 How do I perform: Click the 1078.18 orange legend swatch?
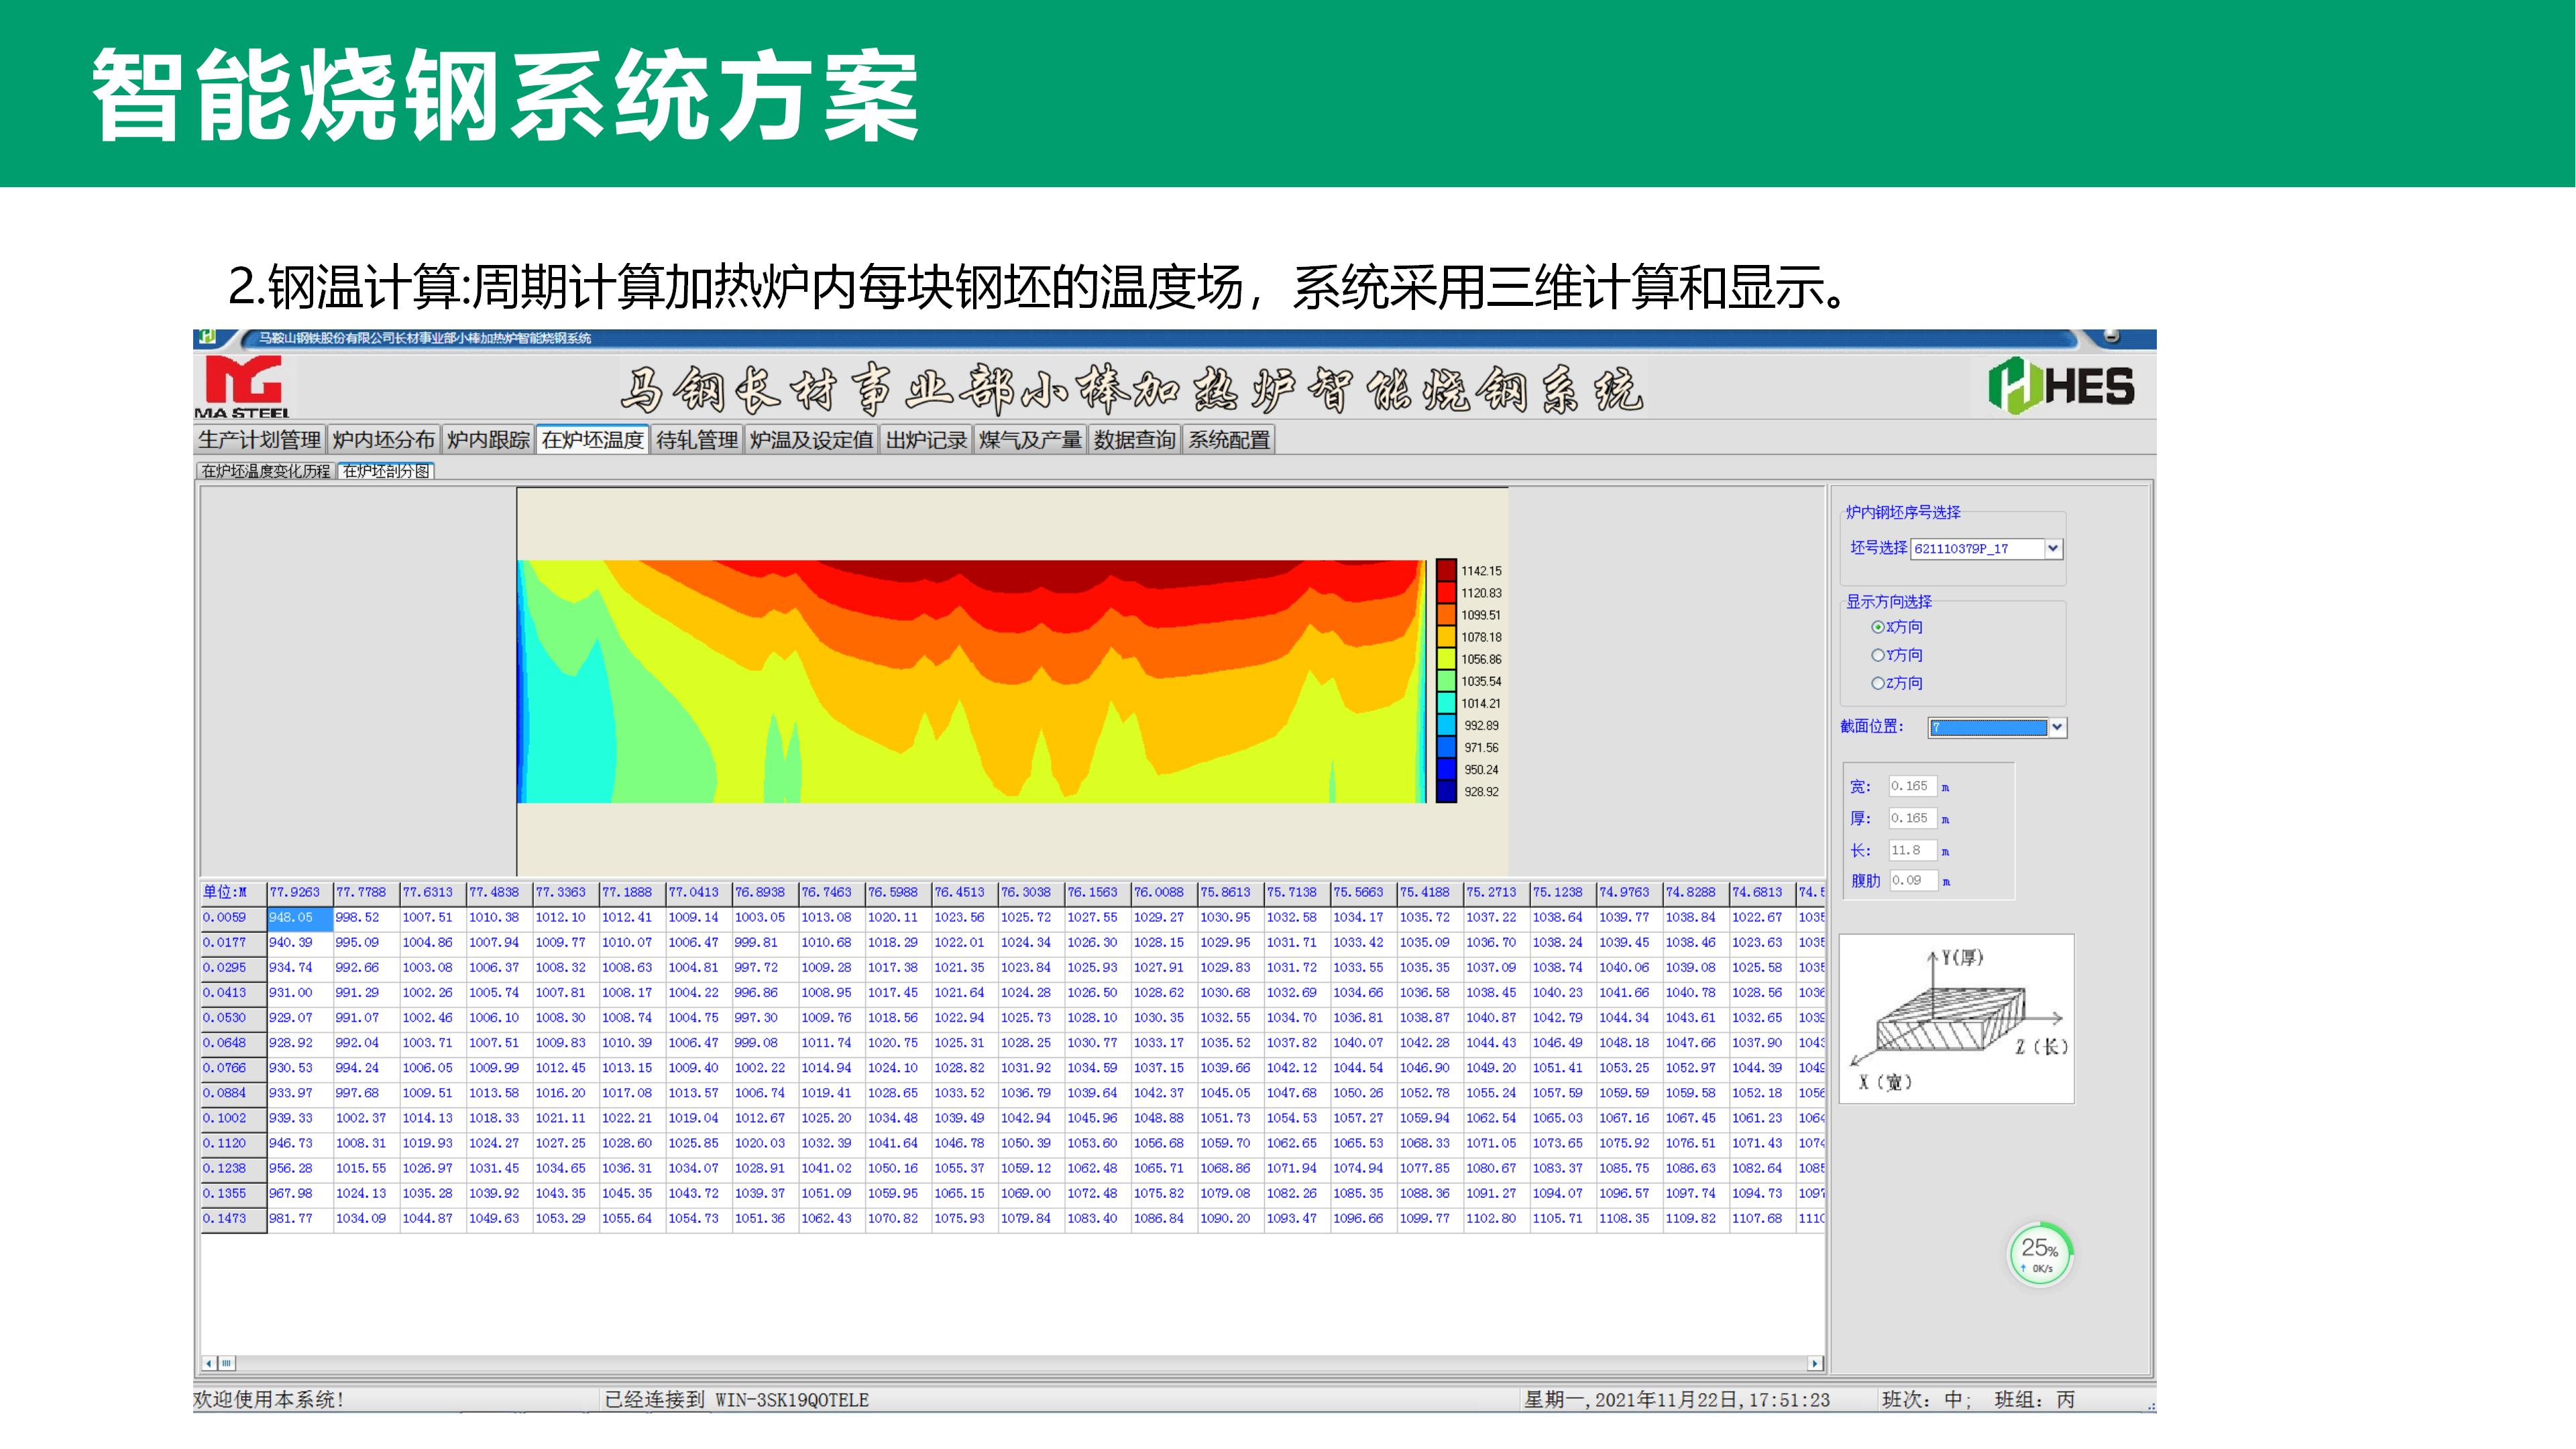pyautogui.click(x=1446, y=637)
